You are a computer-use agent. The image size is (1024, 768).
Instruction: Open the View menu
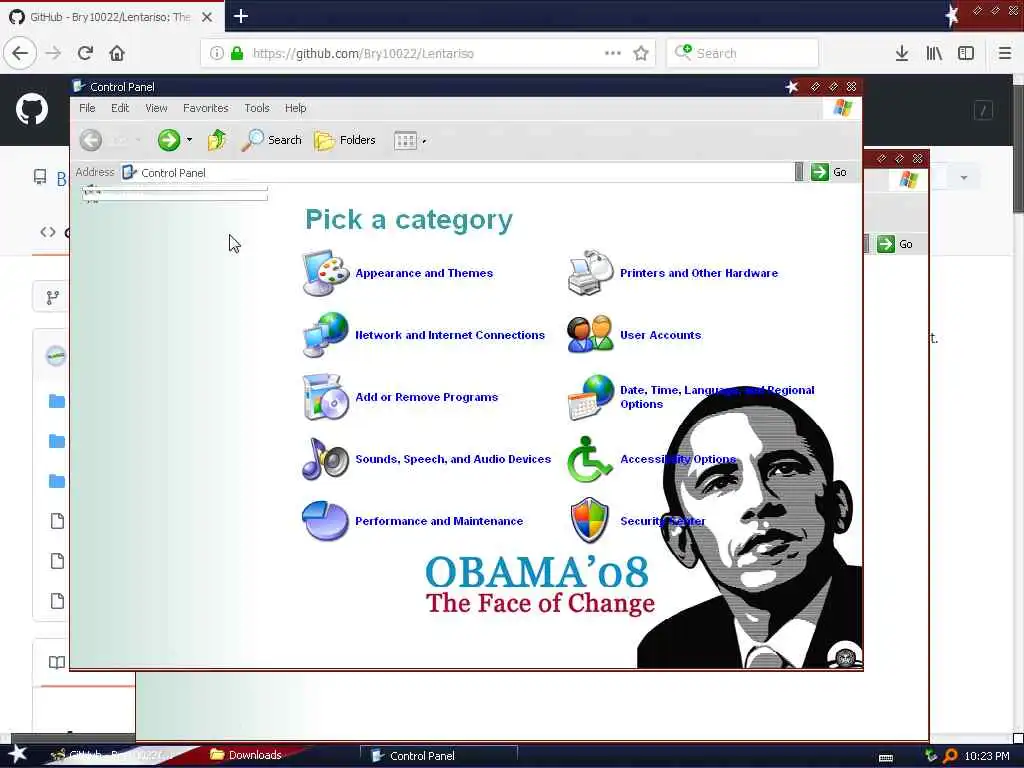(x=156, y=108)
